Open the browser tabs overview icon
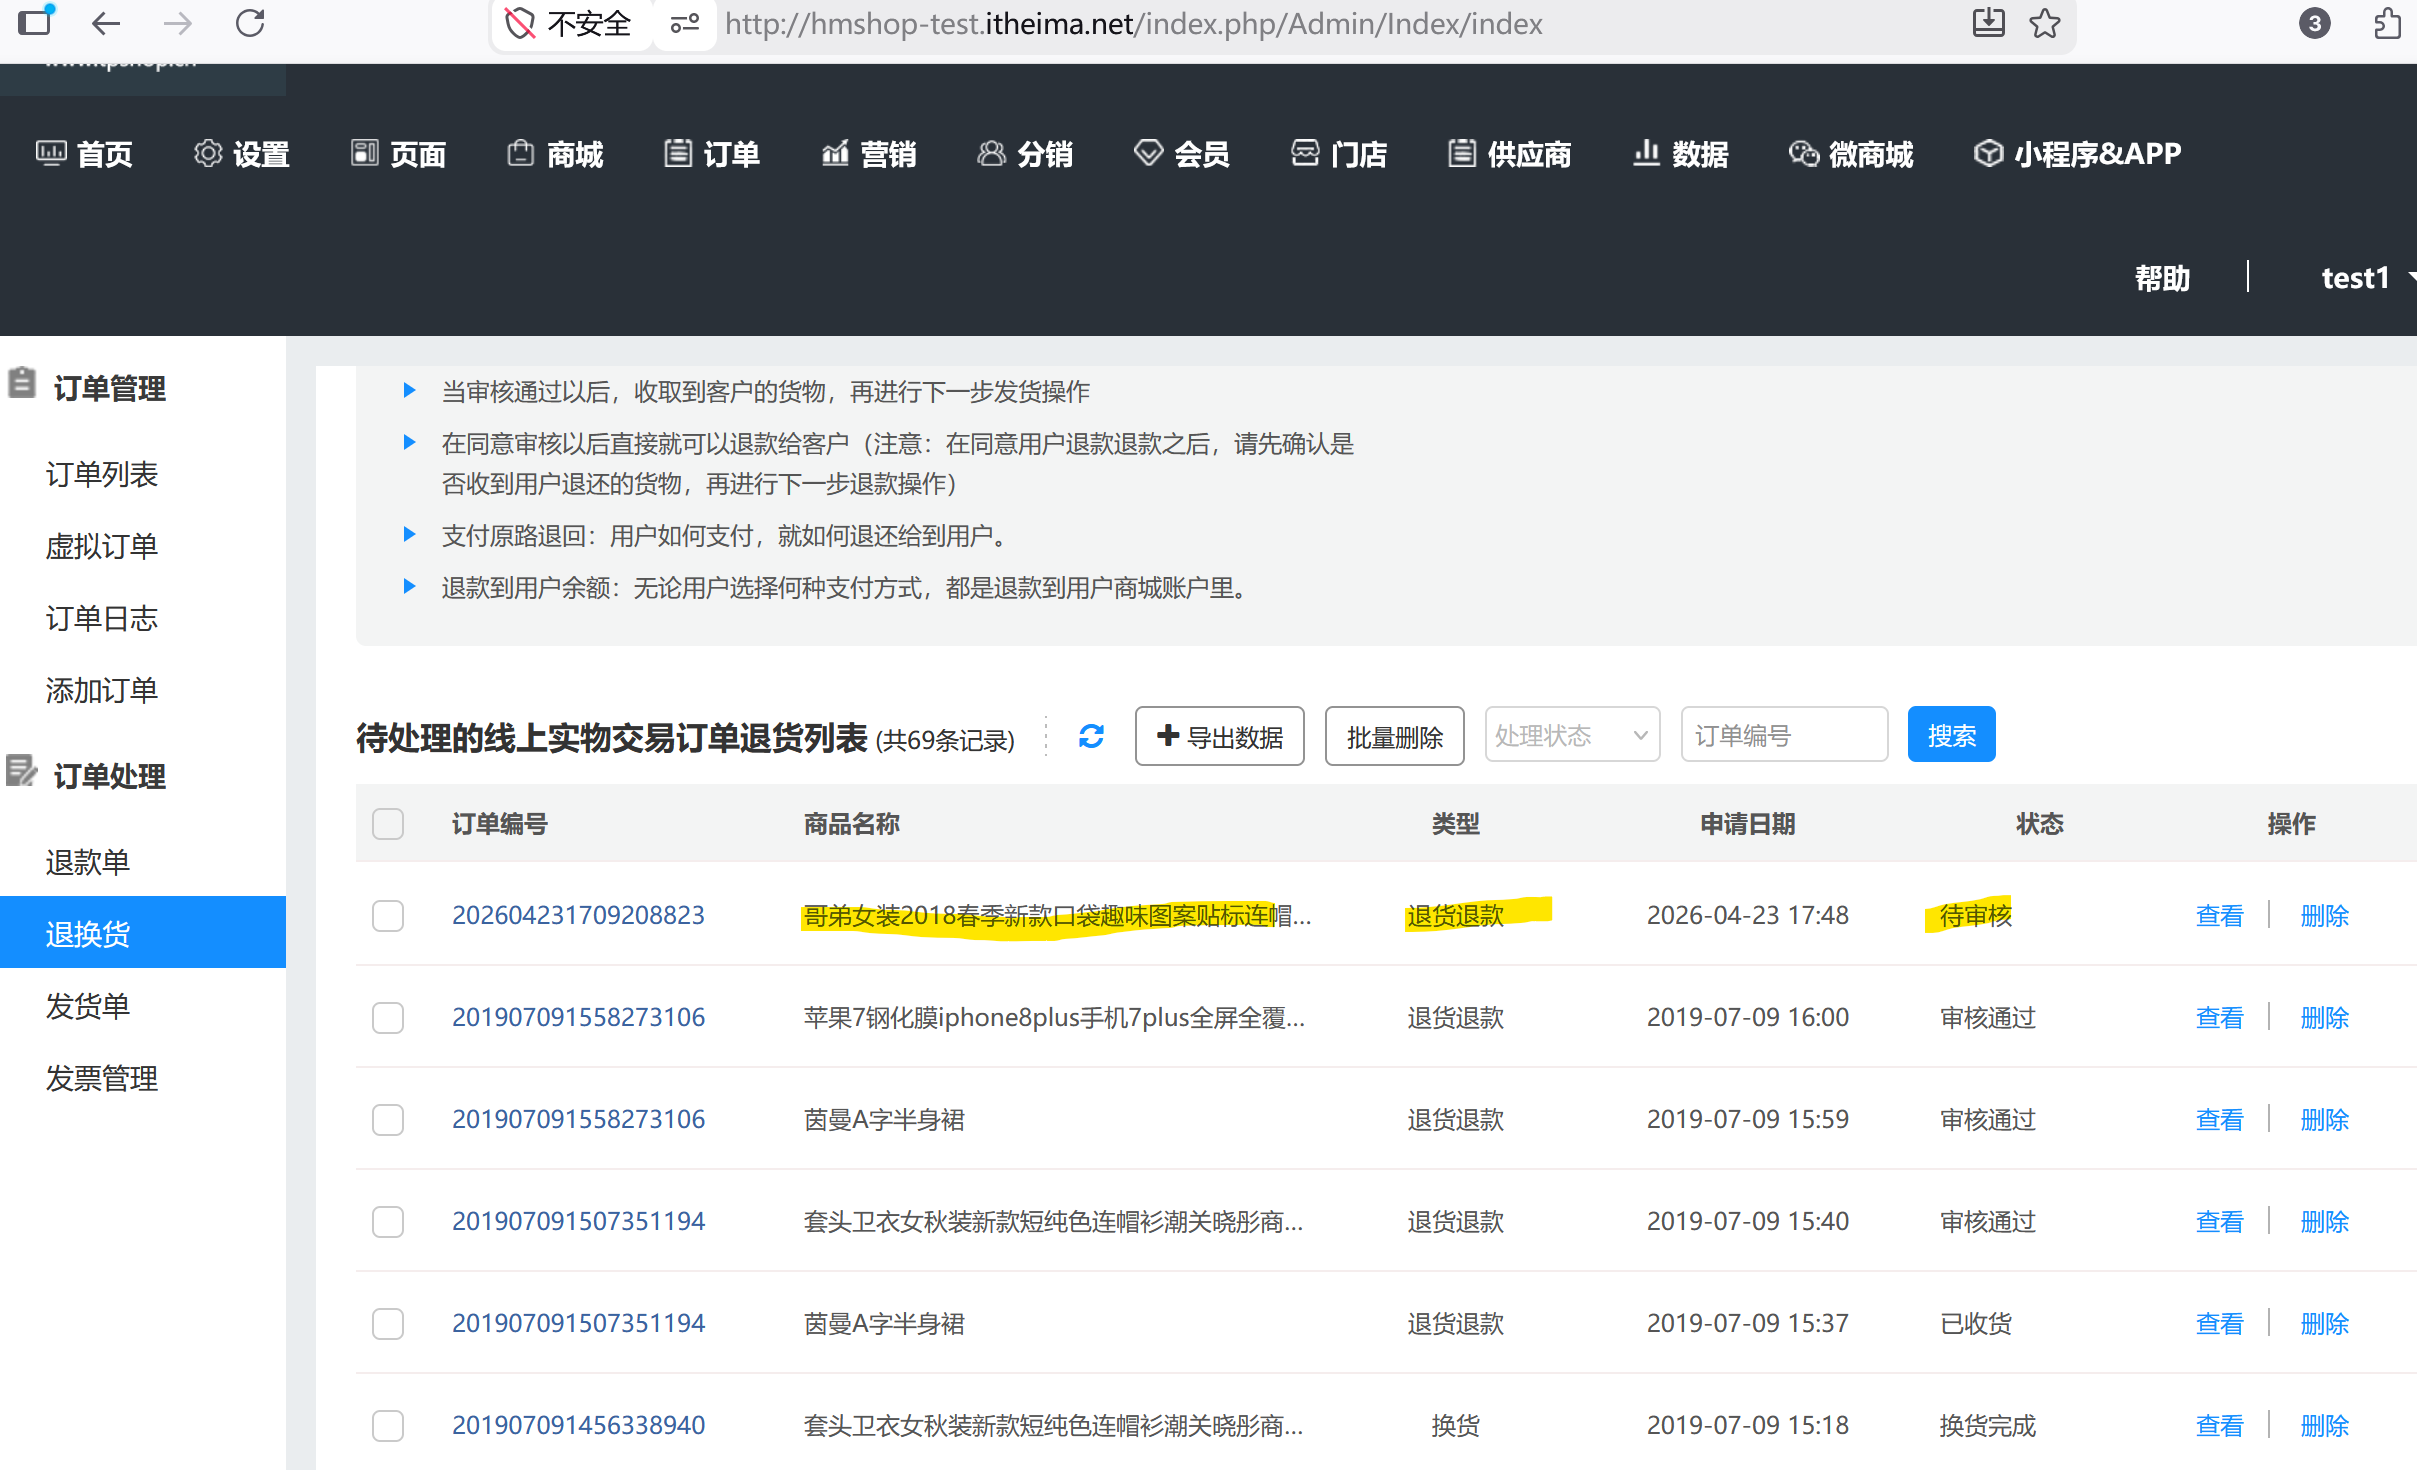2417x1470 pixels. tap(36, 21)
